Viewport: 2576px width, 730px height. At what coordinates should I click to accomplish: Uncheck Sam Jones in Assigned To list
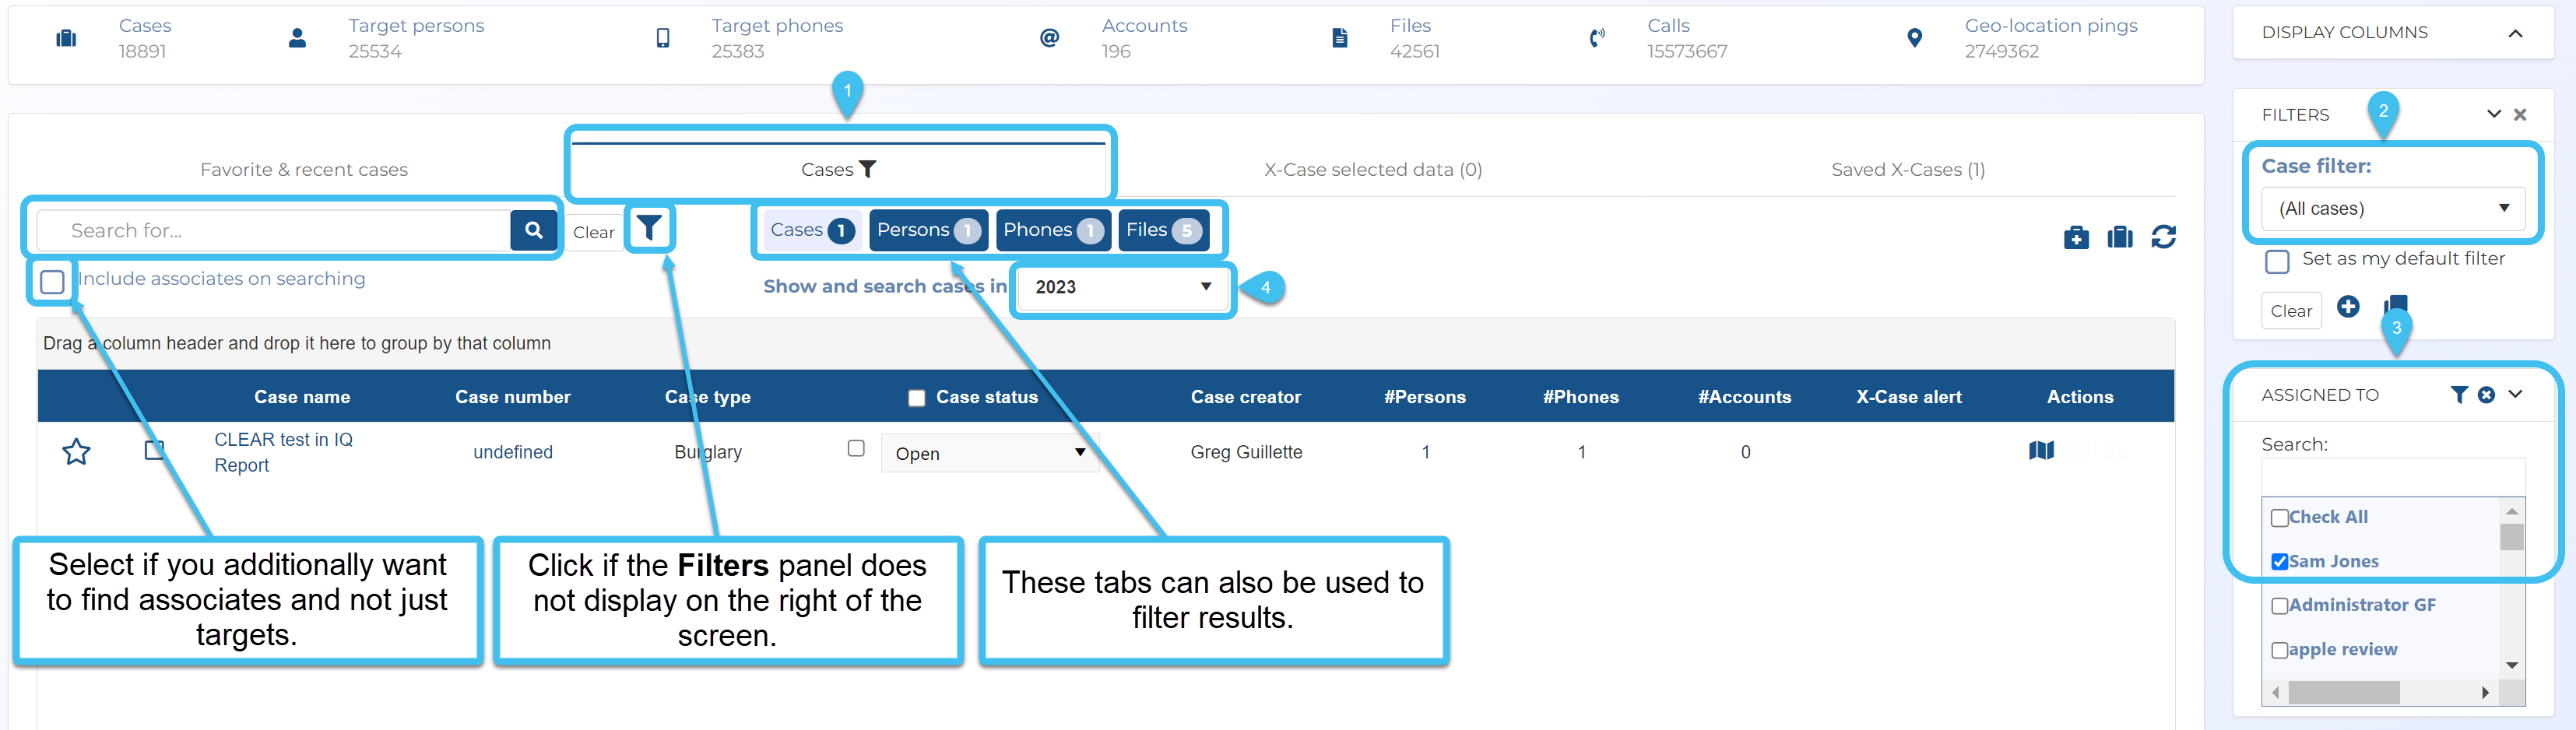(x=2279, y=562)
